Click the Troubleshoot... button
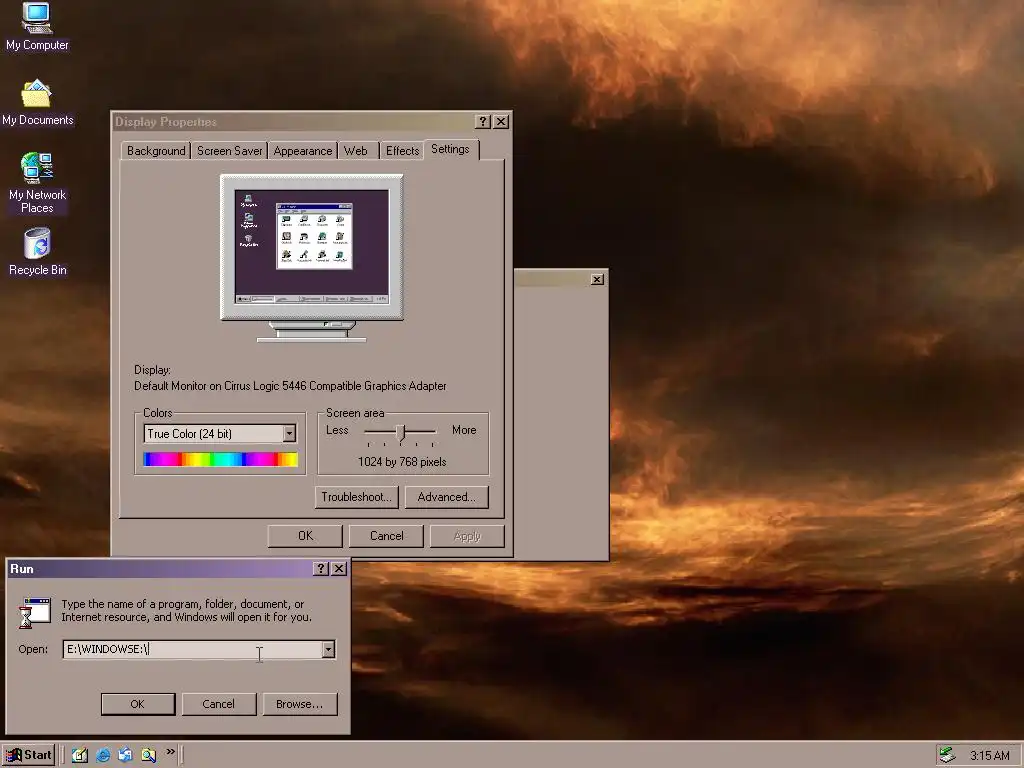1024x768 pixels. pos(357,497)
